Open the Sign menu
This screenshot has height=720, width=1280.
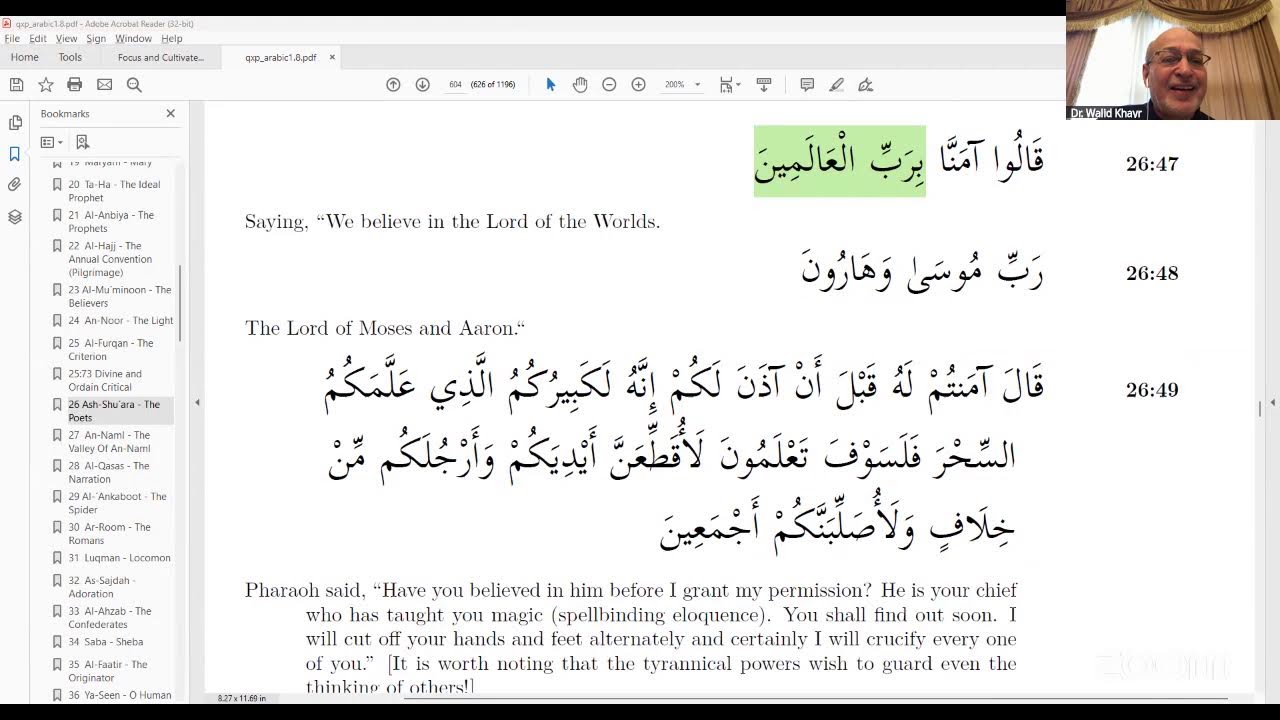(x=96, y=39)
